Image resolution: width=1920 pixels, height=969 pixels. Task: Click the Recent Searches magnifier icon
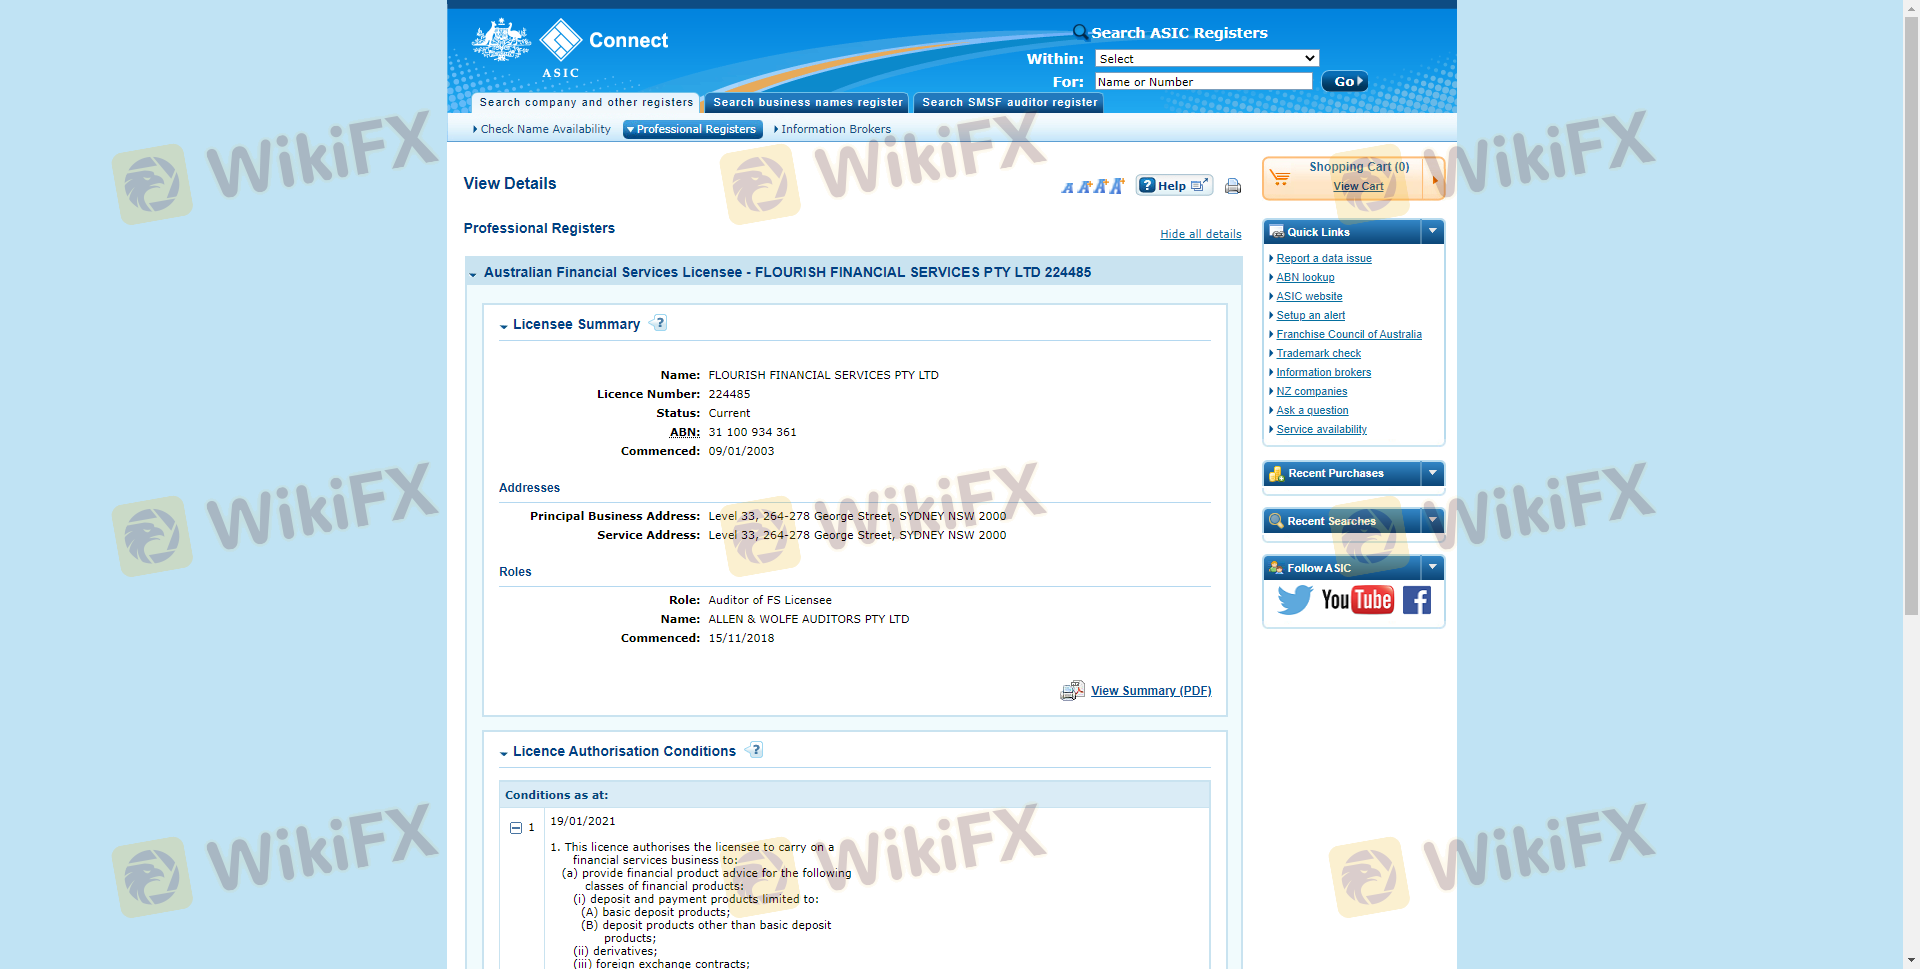coord(1276,521)
